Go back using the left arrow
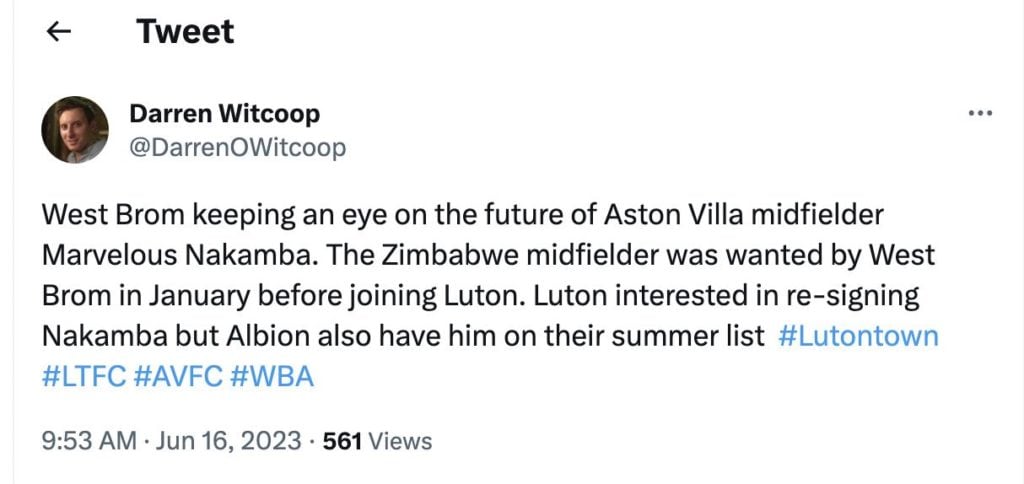The image size is (1024, 484). 59,31
